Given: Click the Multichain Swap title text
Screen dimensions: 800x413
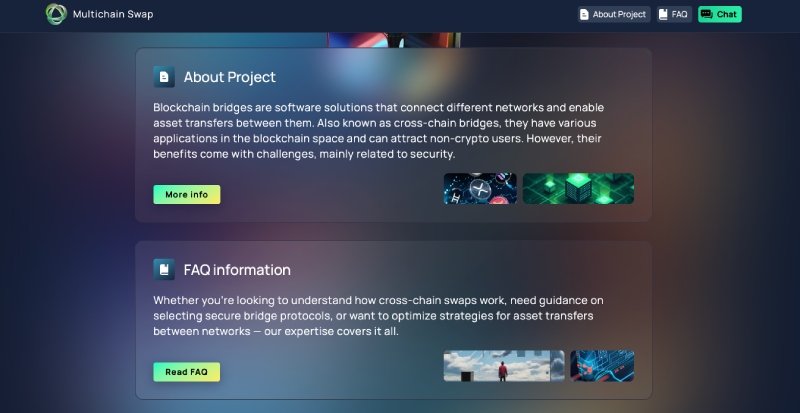Looking at the screenshot, I should click(x=113, y=14).
